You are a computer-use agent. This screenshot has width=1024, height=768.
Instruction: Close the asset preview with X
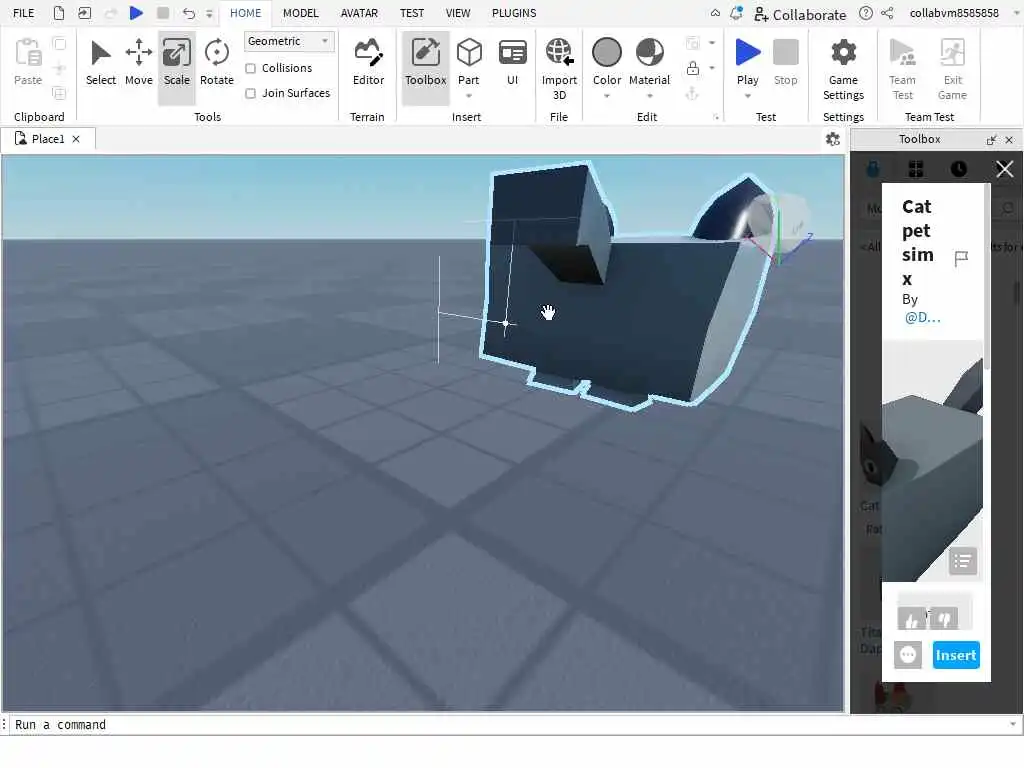pyautogui.click(x=1004, y=169)
